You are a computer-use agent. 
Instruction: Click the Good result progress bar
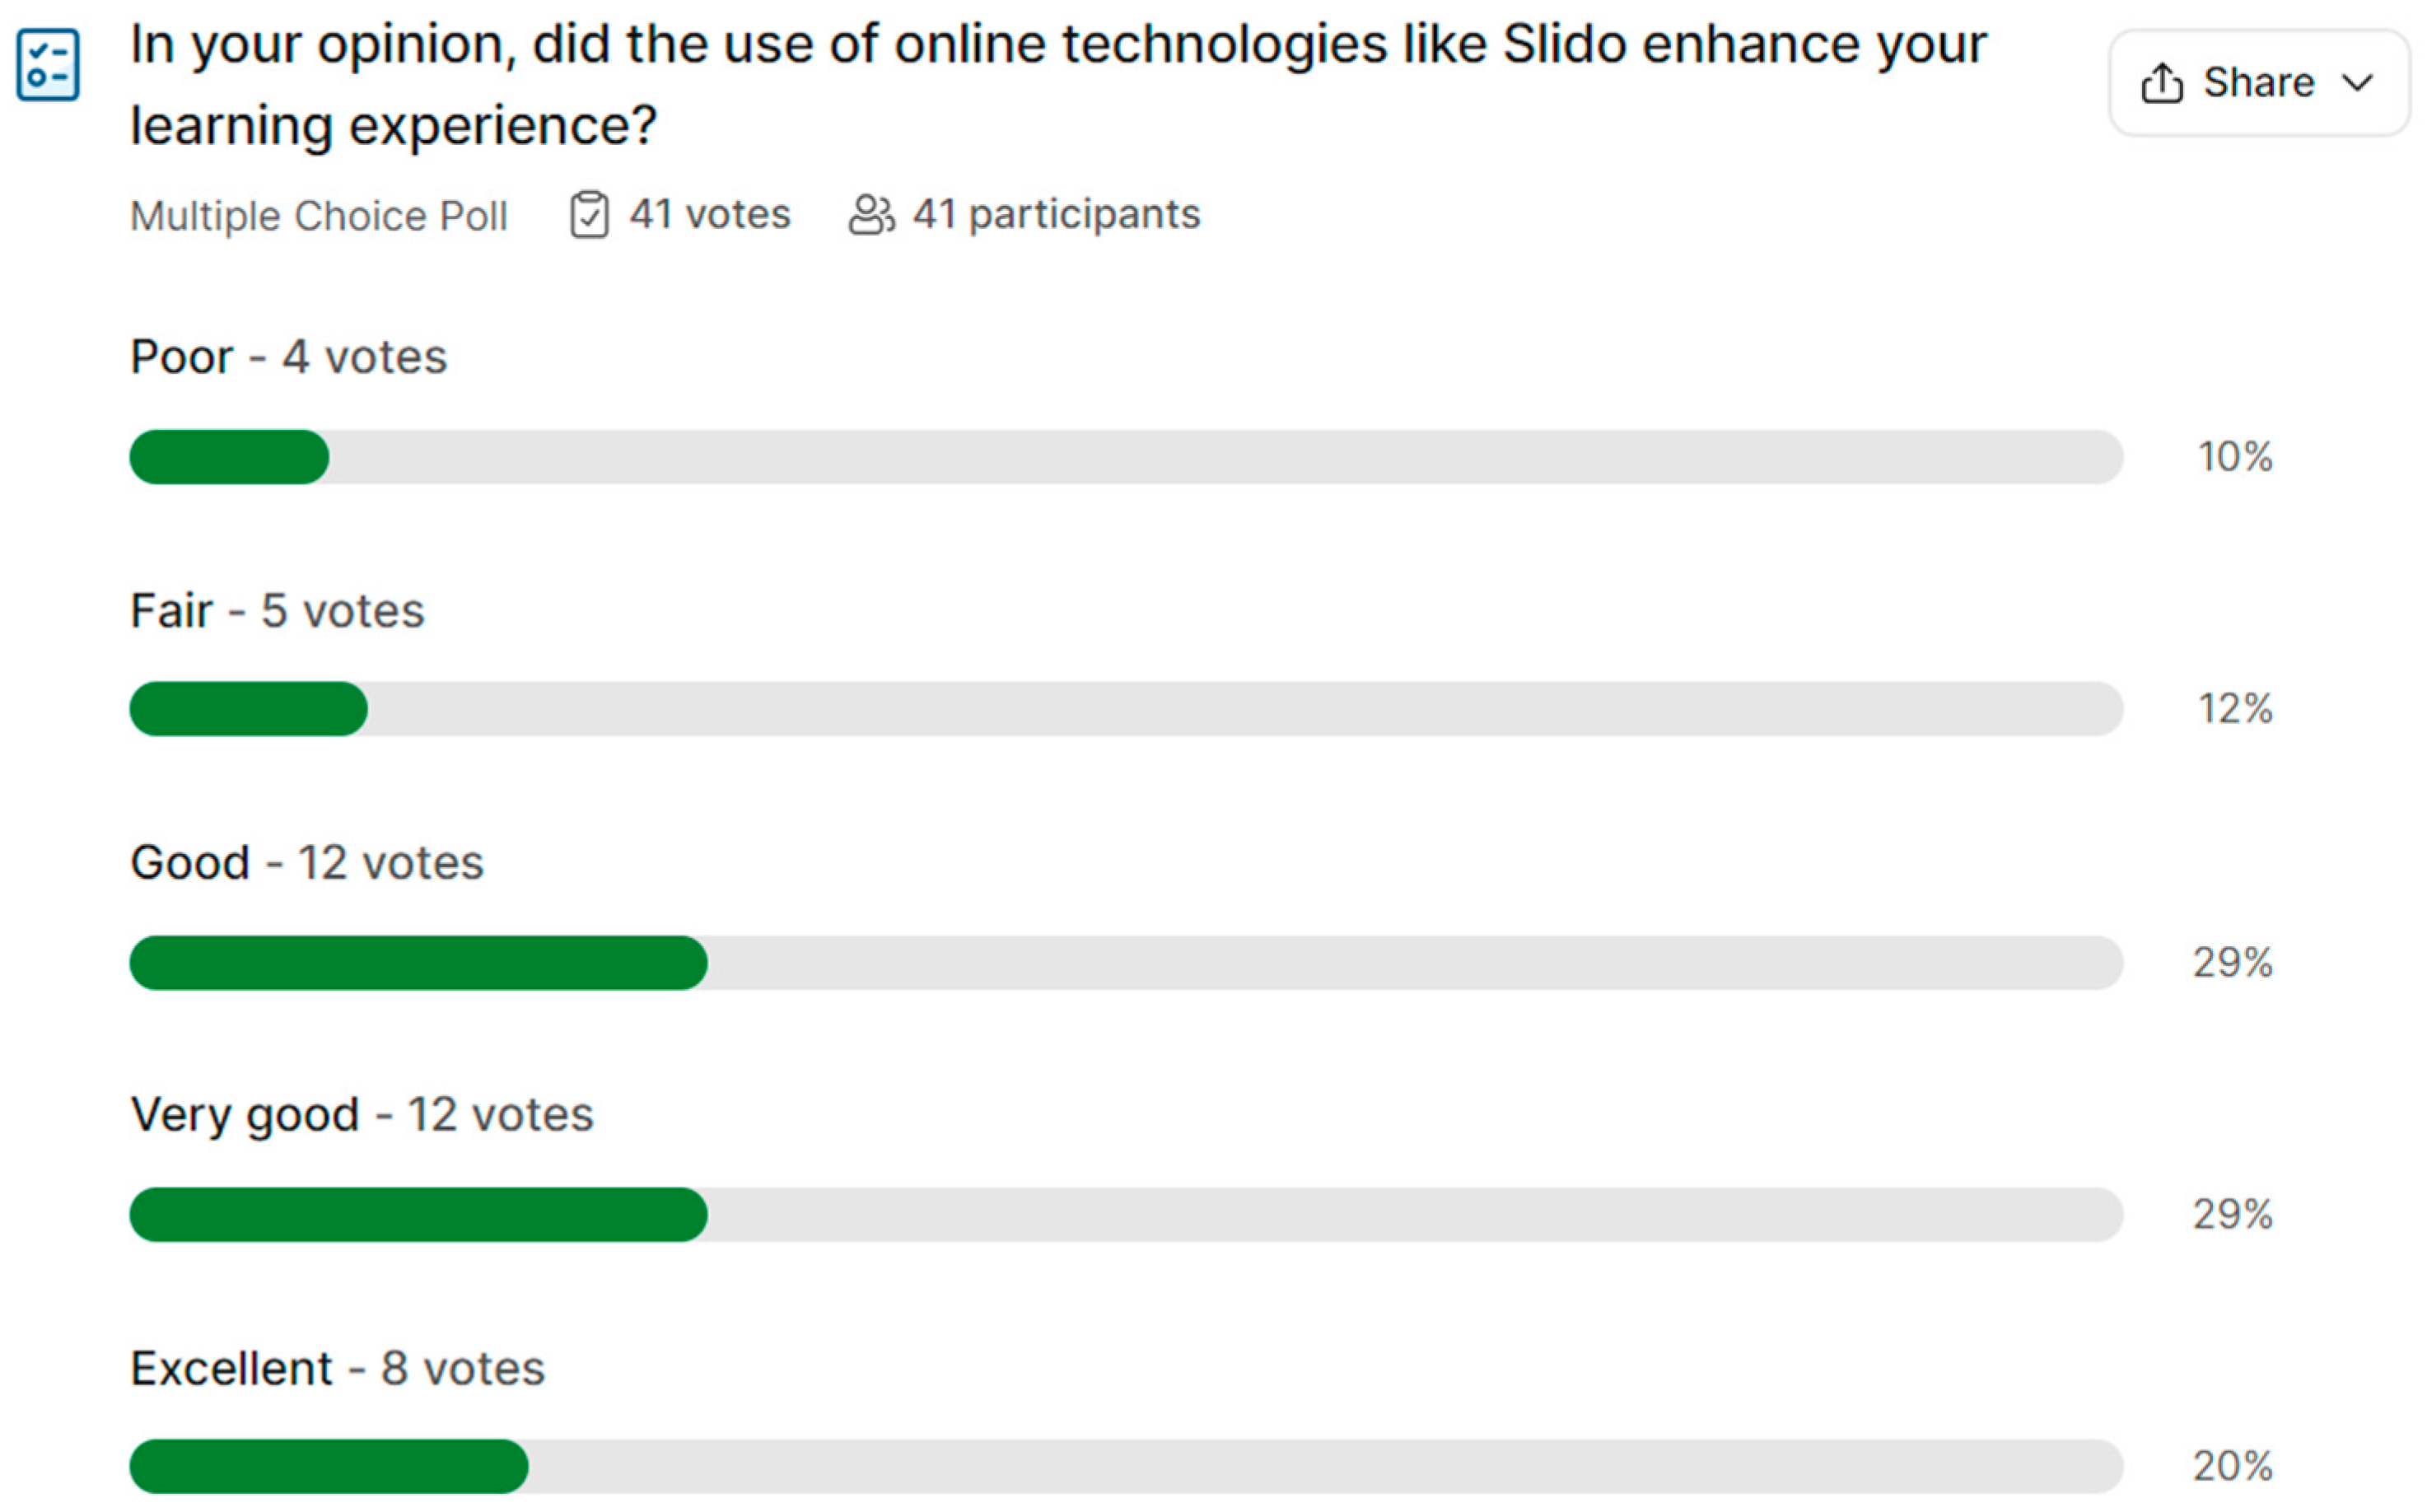1125,962
